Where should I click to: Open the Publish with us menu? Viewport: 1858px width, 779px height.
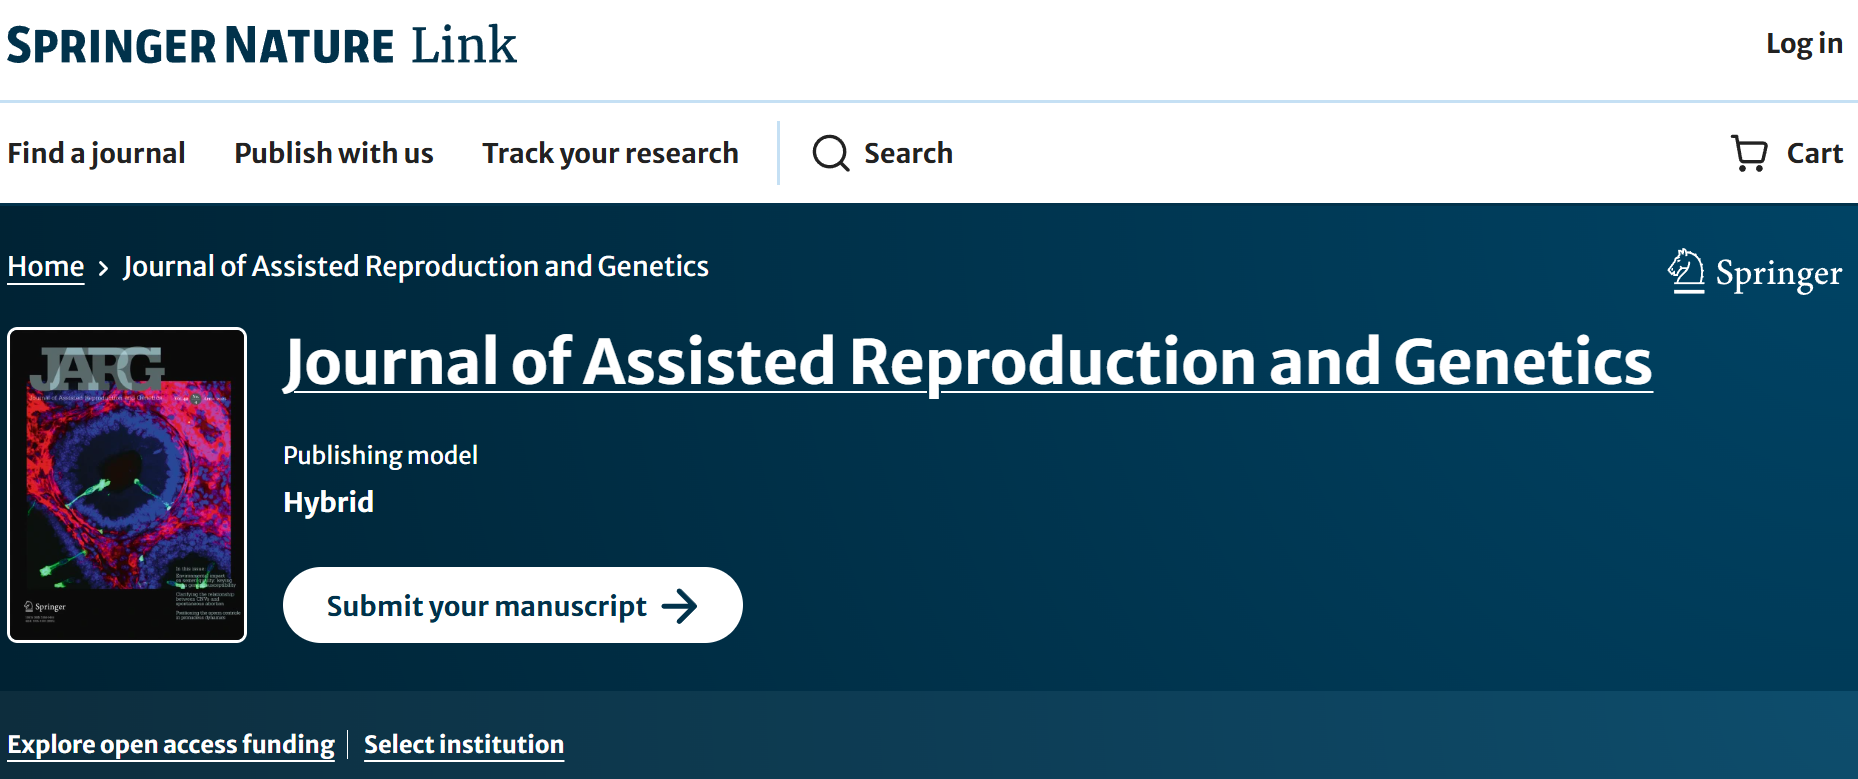[x=333, y=153]
